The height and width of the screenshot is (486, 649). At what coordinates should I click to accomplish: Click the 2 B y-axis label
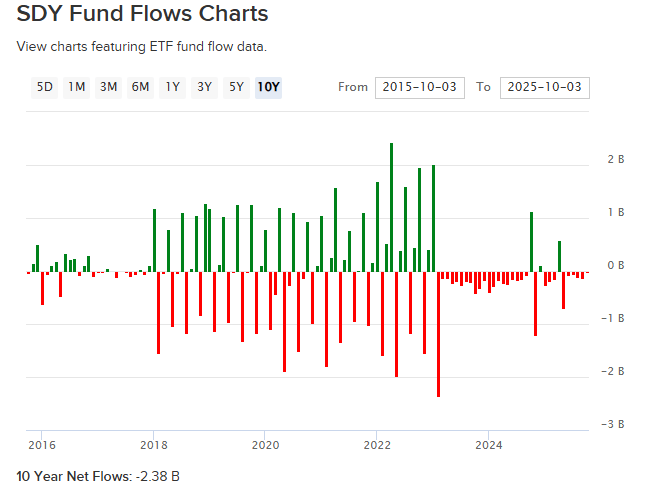point(616,160)
